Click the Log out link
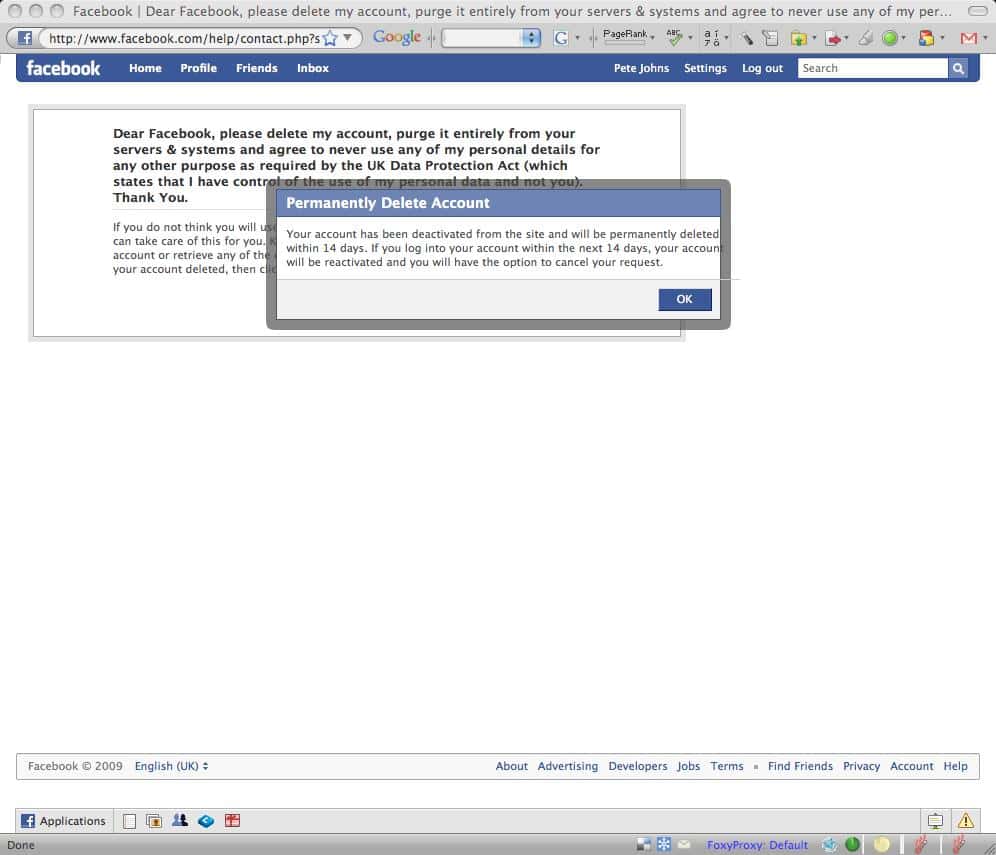The width and height of the screenshot is (996, 855). (762, 68)
